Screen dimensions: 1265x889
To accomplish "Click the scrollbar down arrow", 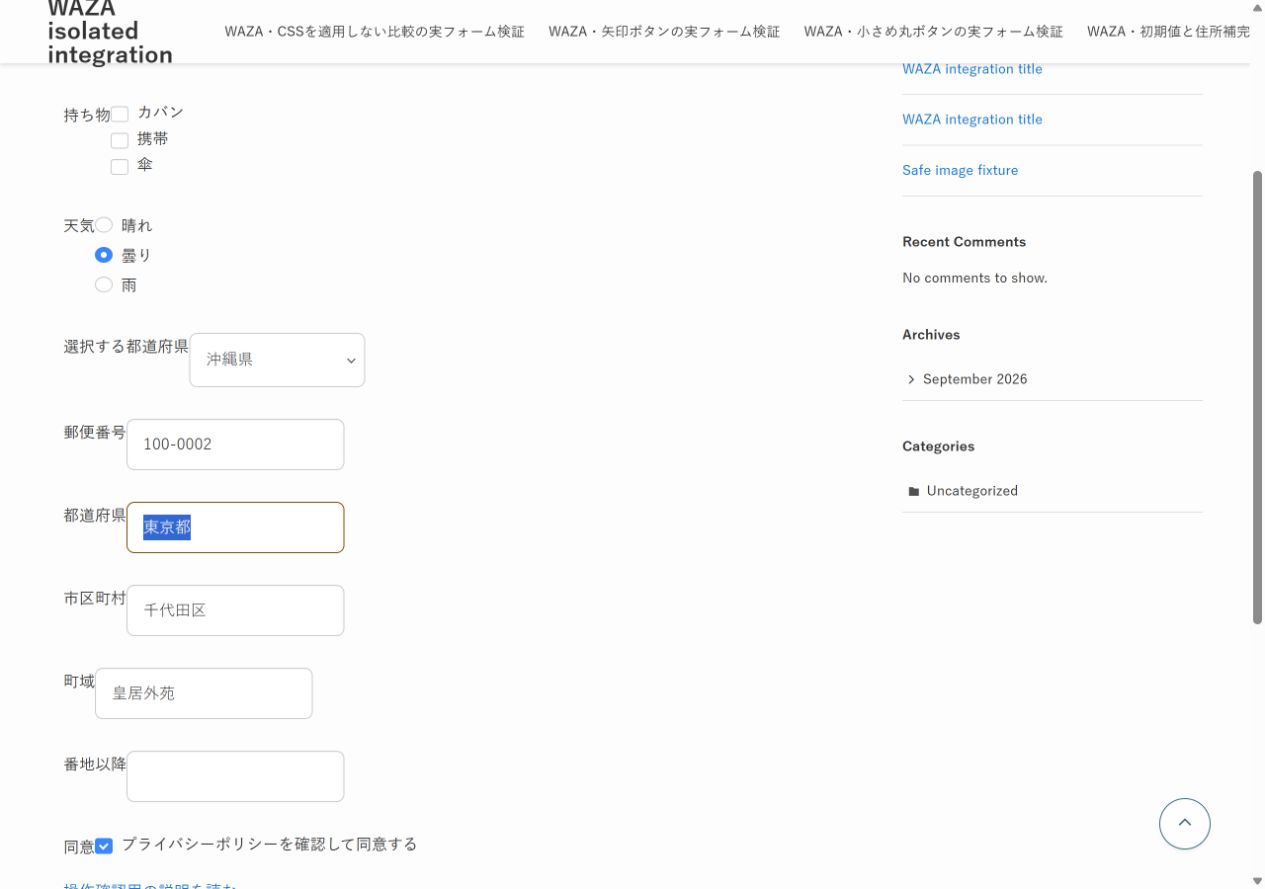I will [1258, 881].
